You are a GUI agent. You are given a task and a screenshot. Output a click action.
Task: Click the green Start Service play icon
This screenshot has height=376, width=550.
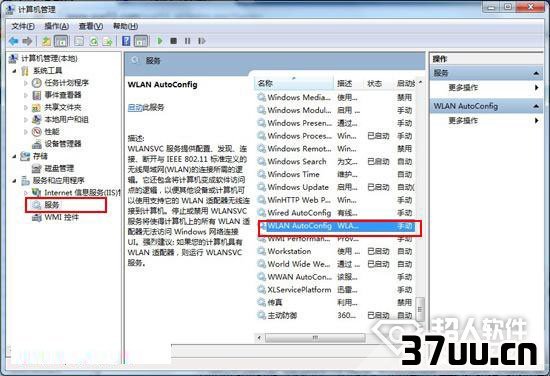(x=160, y=41)
